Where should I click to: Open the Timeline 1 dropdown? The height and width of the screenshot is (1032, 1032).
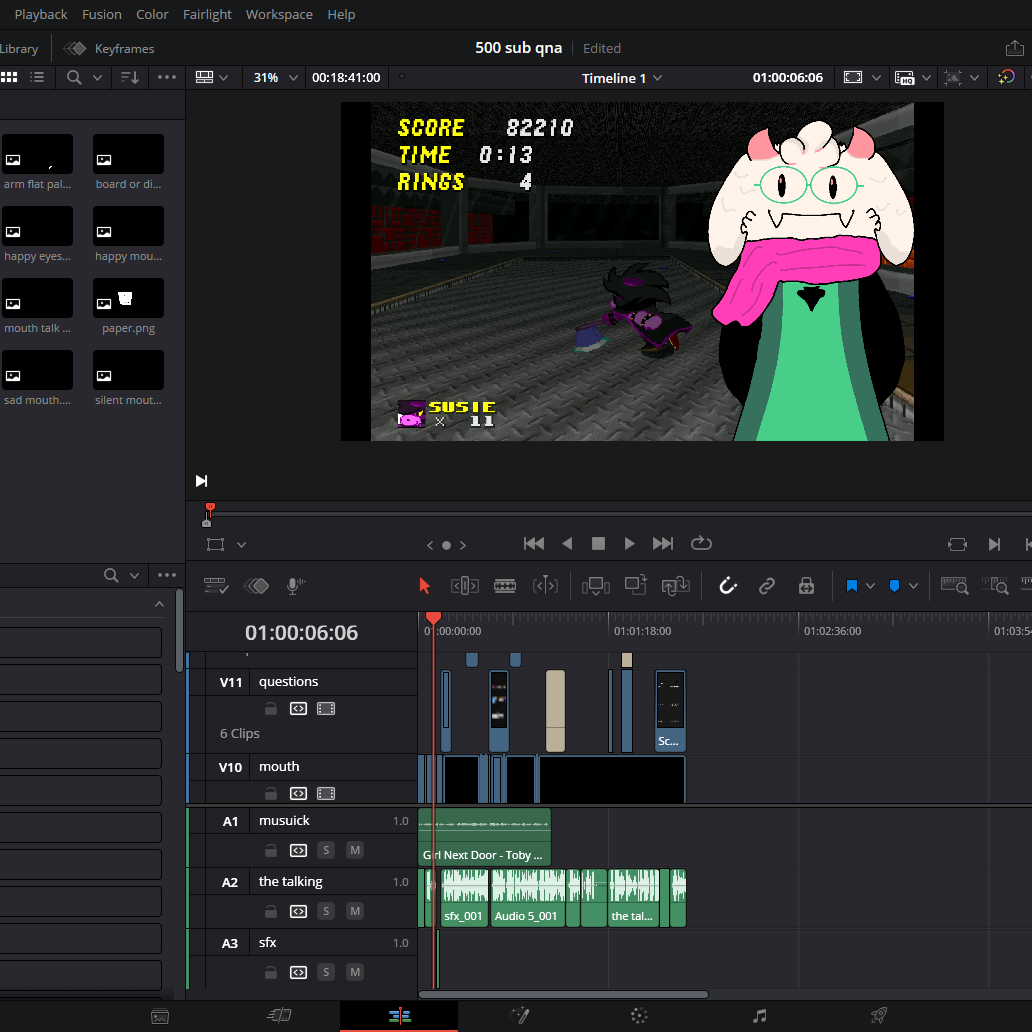[x=621, y=78]
